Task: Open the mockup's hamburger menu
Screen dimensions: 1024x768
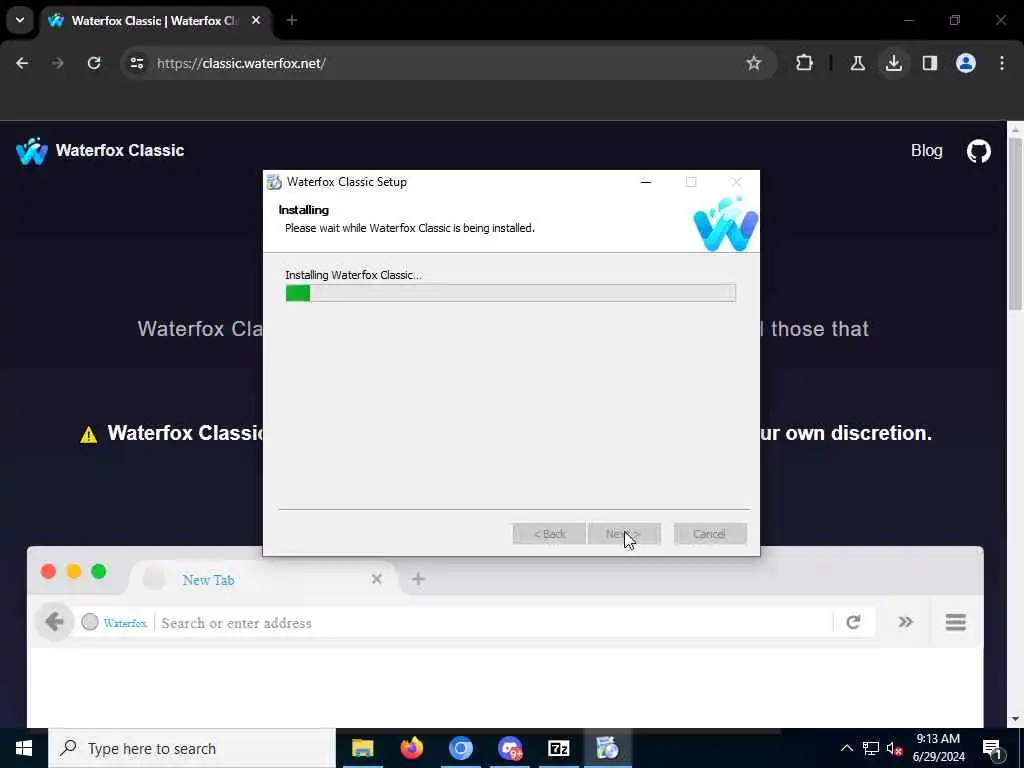Action: [x=955, y=622]
